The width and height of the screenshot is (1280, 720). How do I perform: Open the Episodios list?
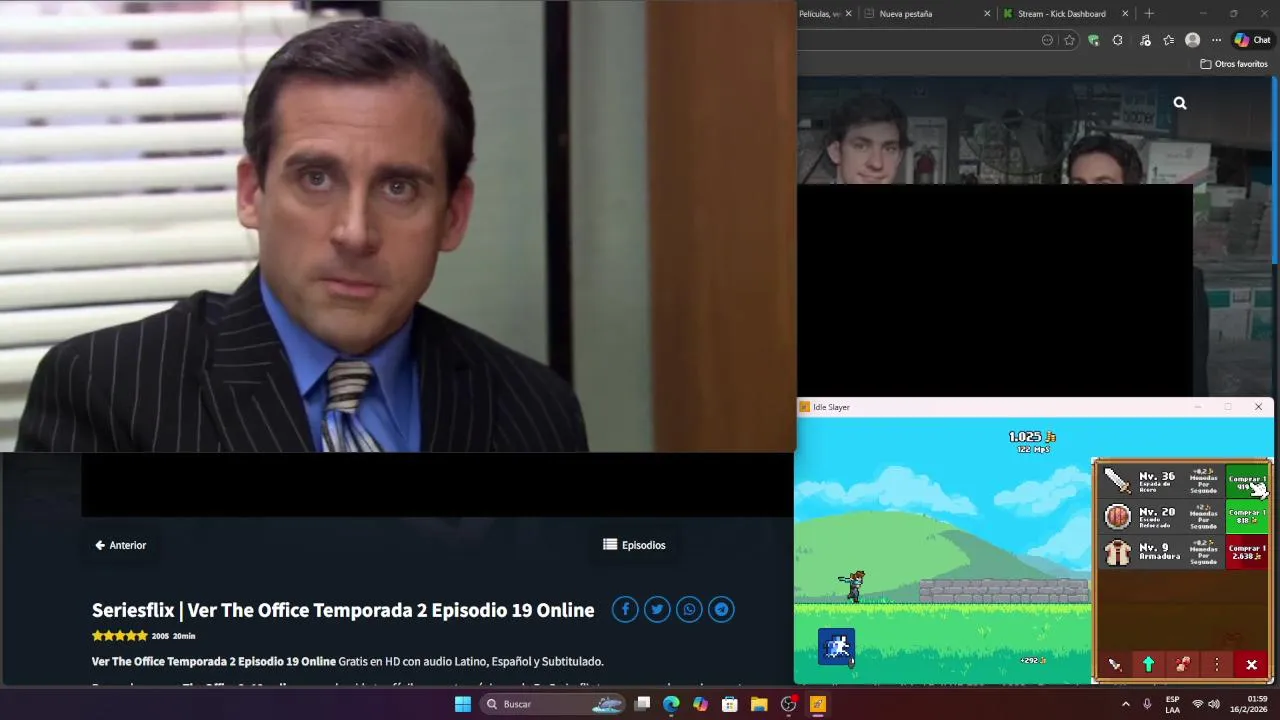tap(634, 545)
